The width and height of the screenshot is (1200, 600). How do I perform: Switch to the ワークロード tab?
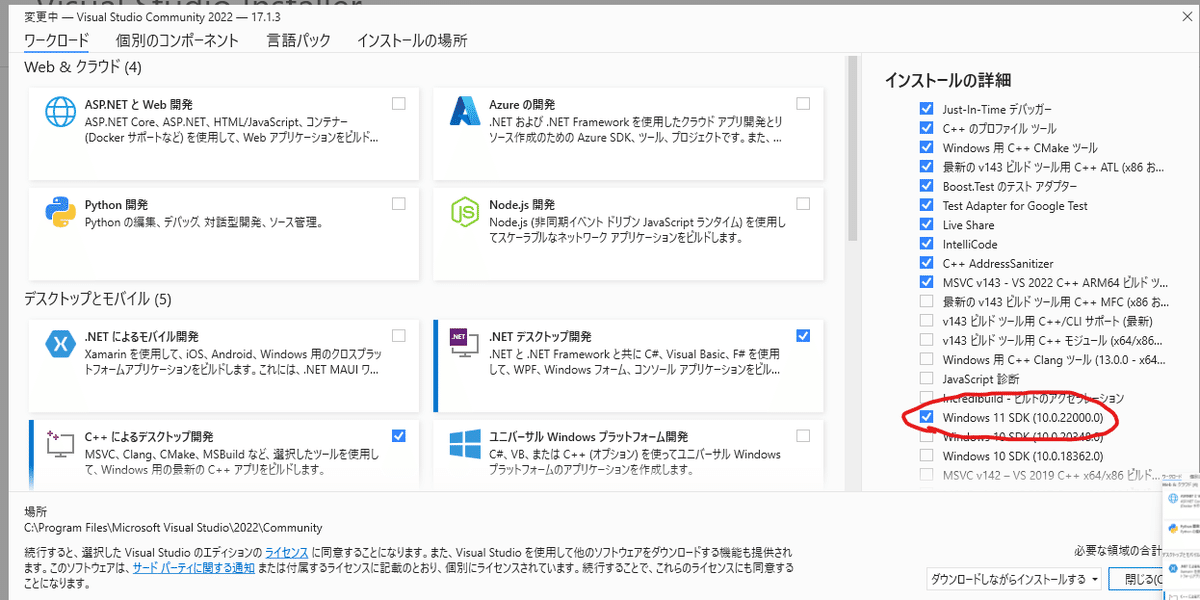(56, 41)
